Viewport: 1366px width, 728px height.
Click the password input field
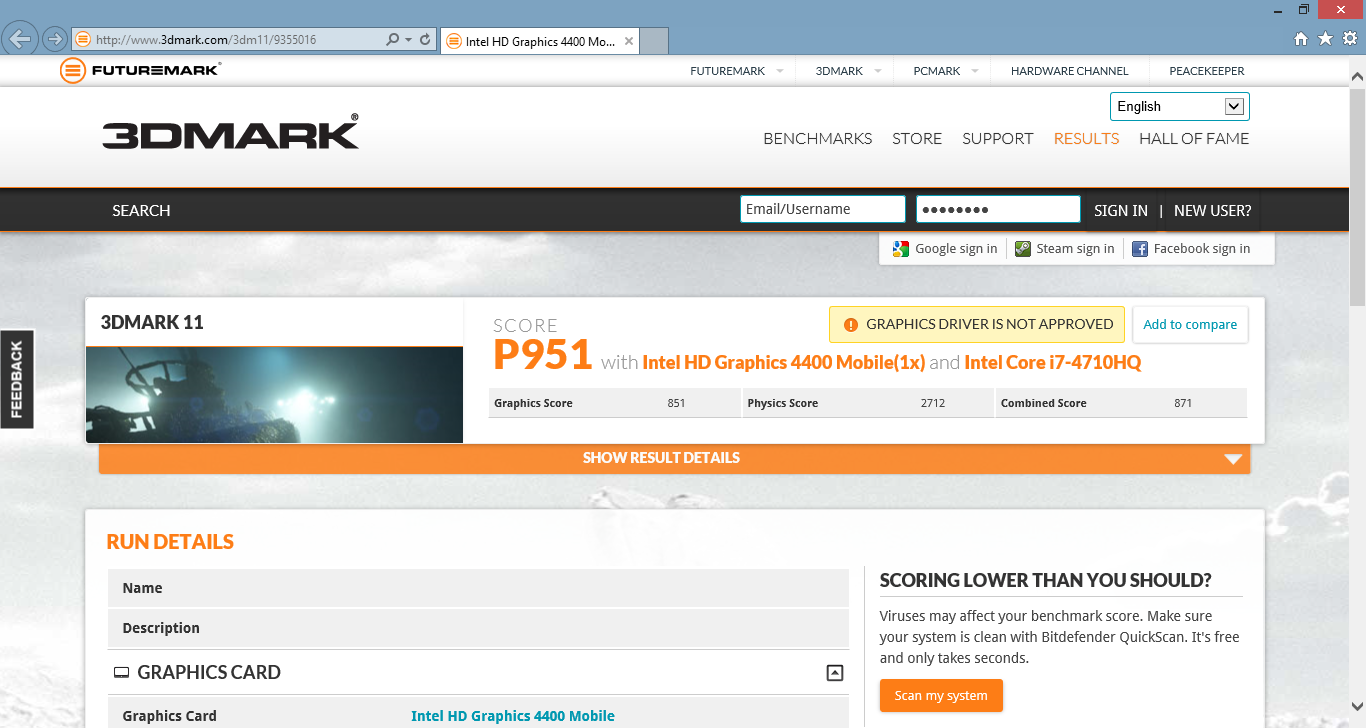[999, 209]
